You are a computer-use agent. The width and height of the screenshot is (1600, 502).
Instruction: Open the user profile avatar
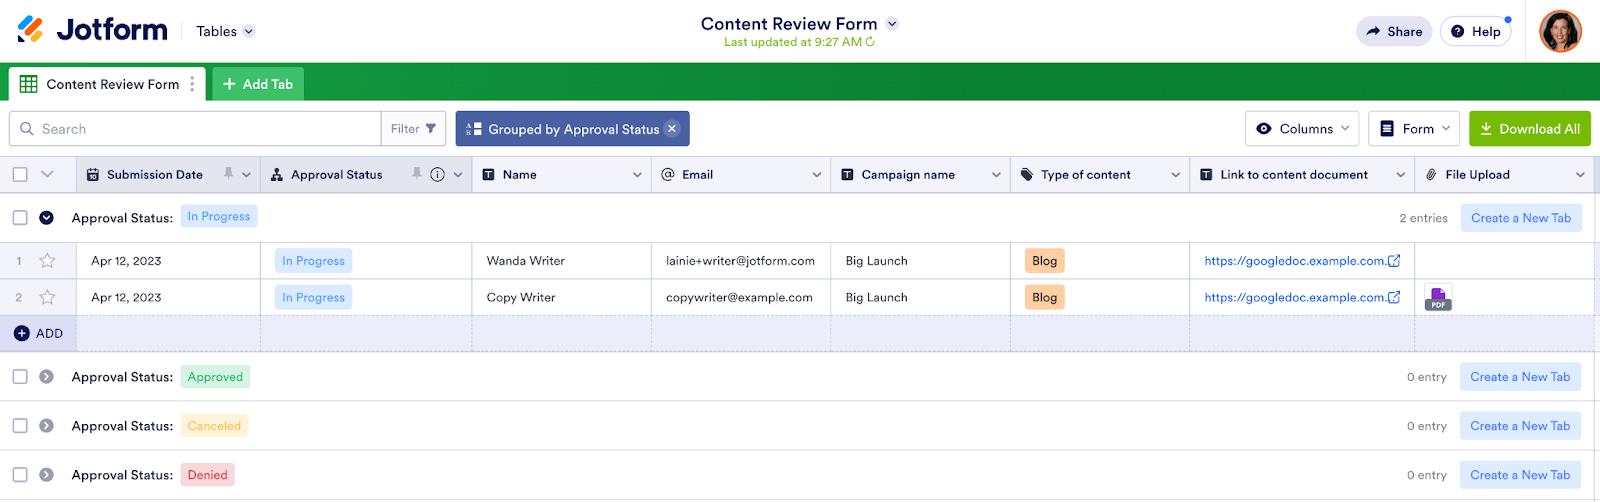click(1560, 31)
